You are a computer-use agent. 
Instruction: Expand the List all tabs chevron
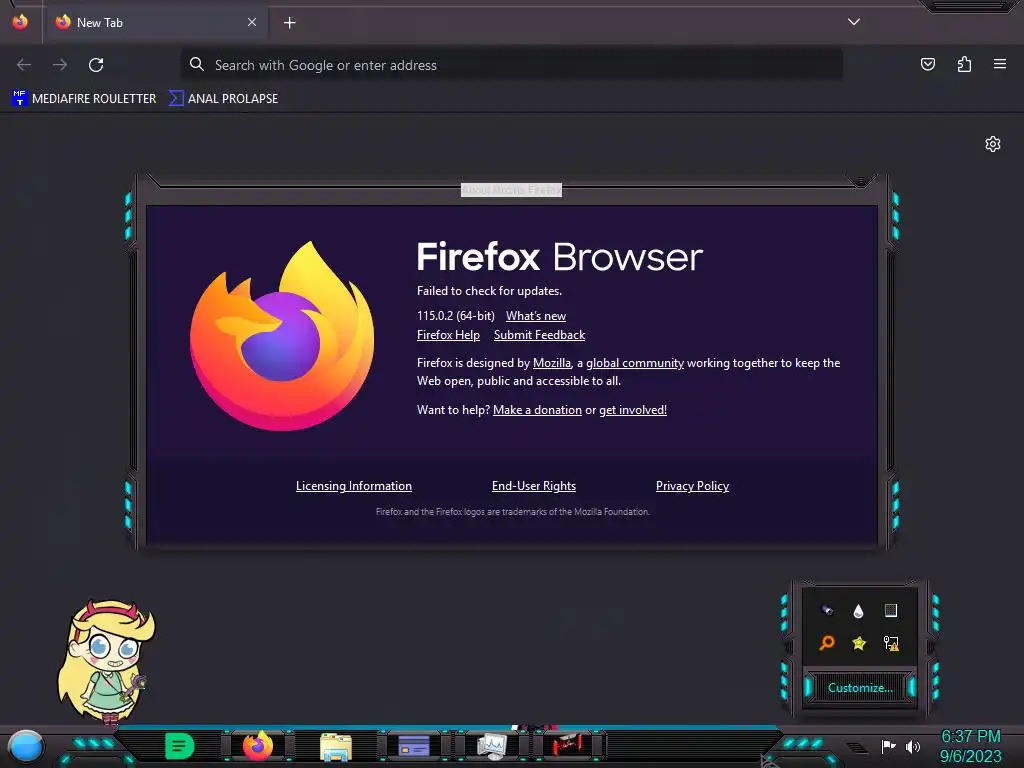(853, 22)
